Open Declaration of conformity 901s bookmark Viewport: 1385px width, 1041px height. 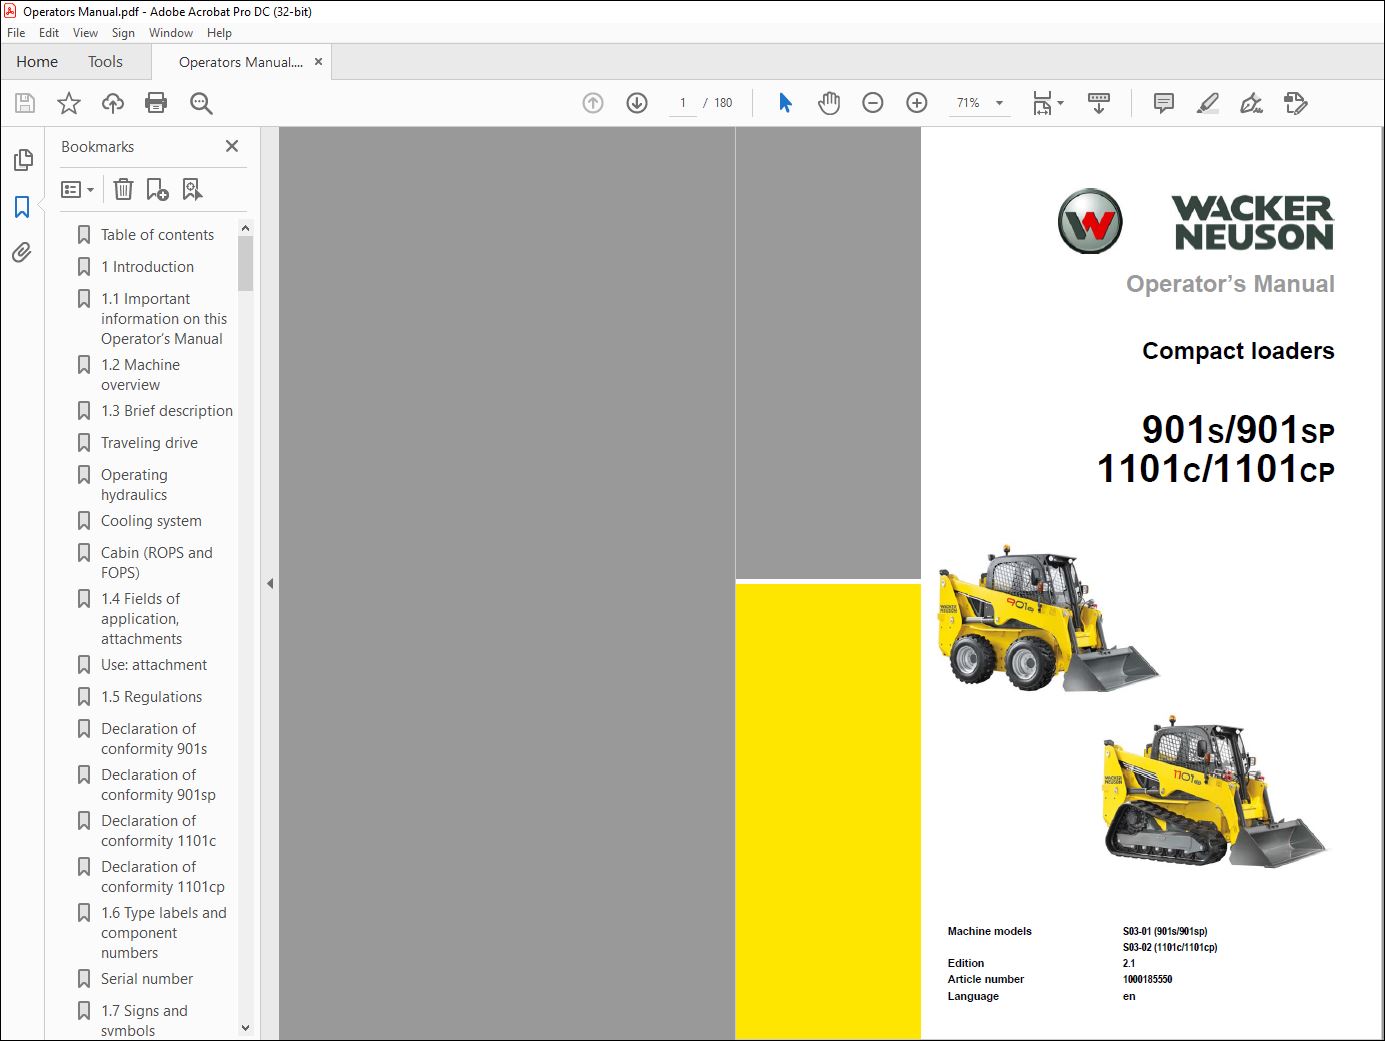[154, 739]
